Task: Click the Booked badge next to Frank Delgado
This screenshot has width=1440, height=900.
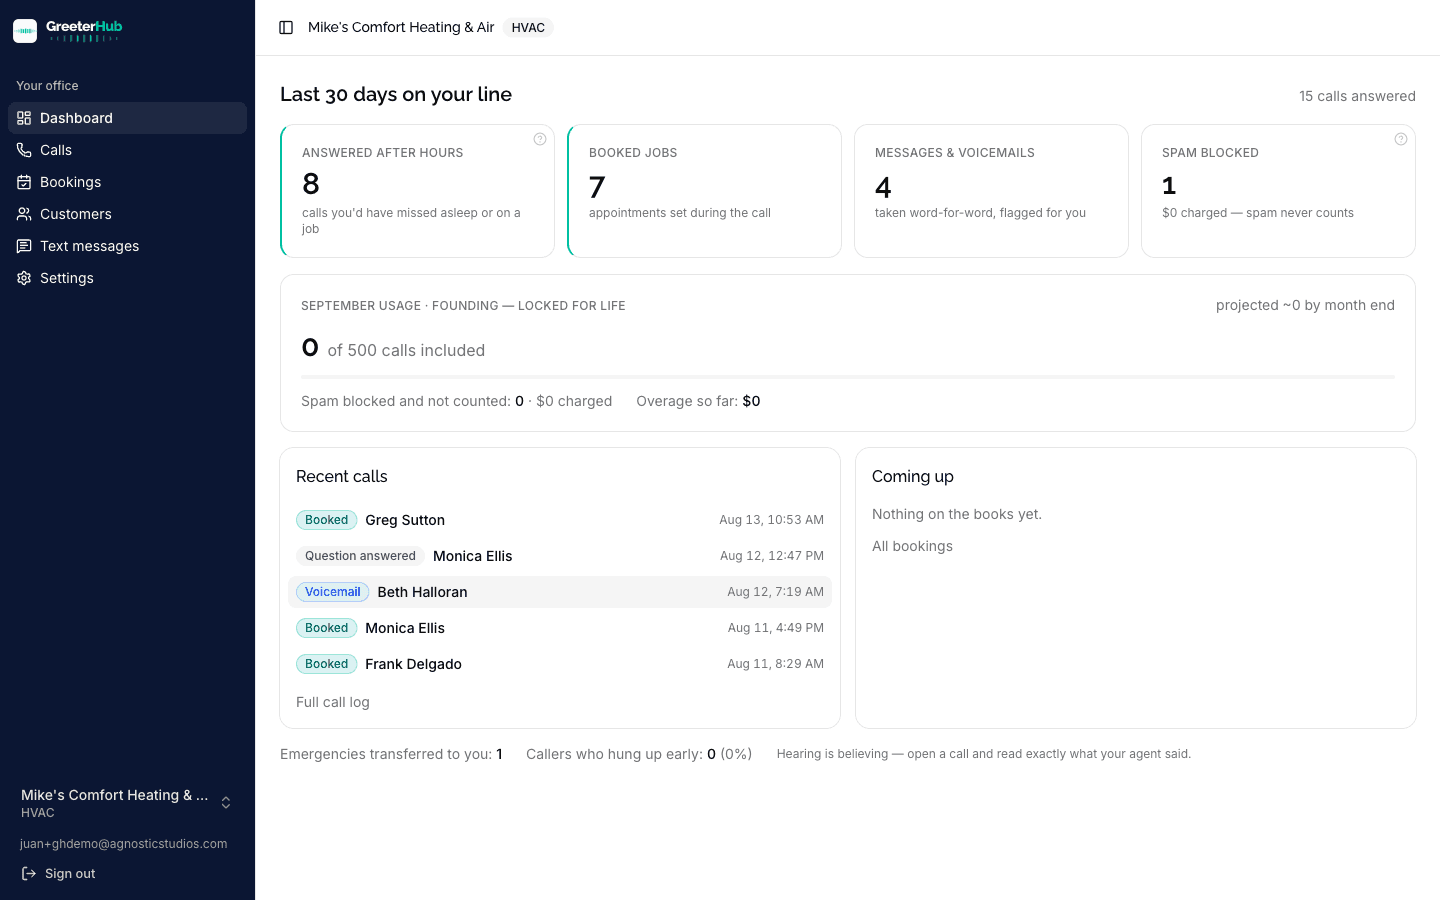Action: tap(326, 664)
